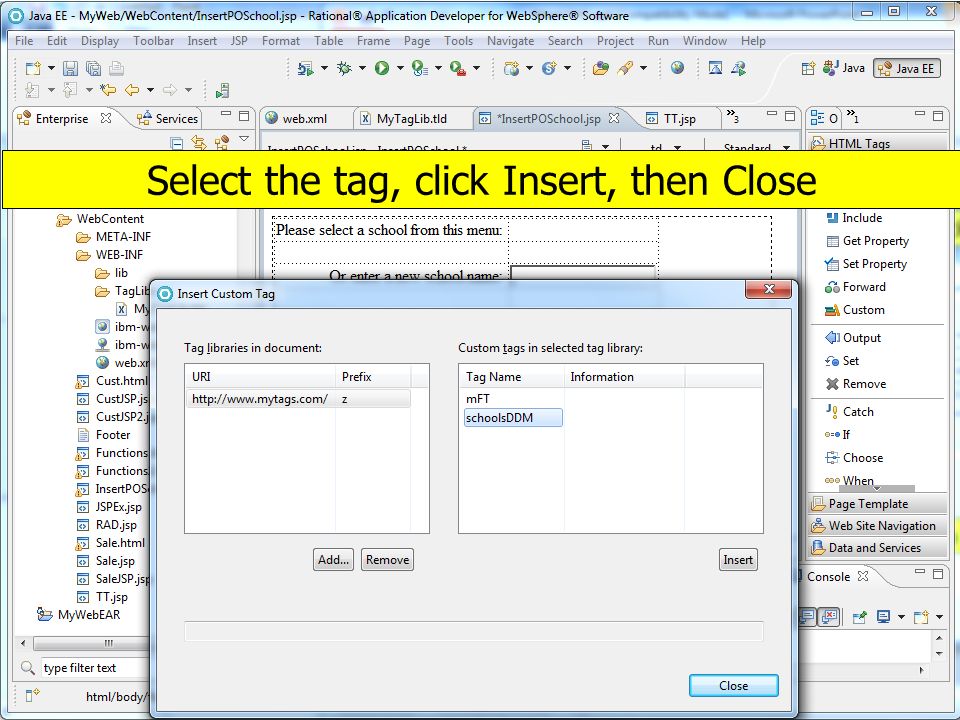Open the Debug dropdown arrow
Image resolution: width=960 pixels, height=720 pixels.
[362, 68]
